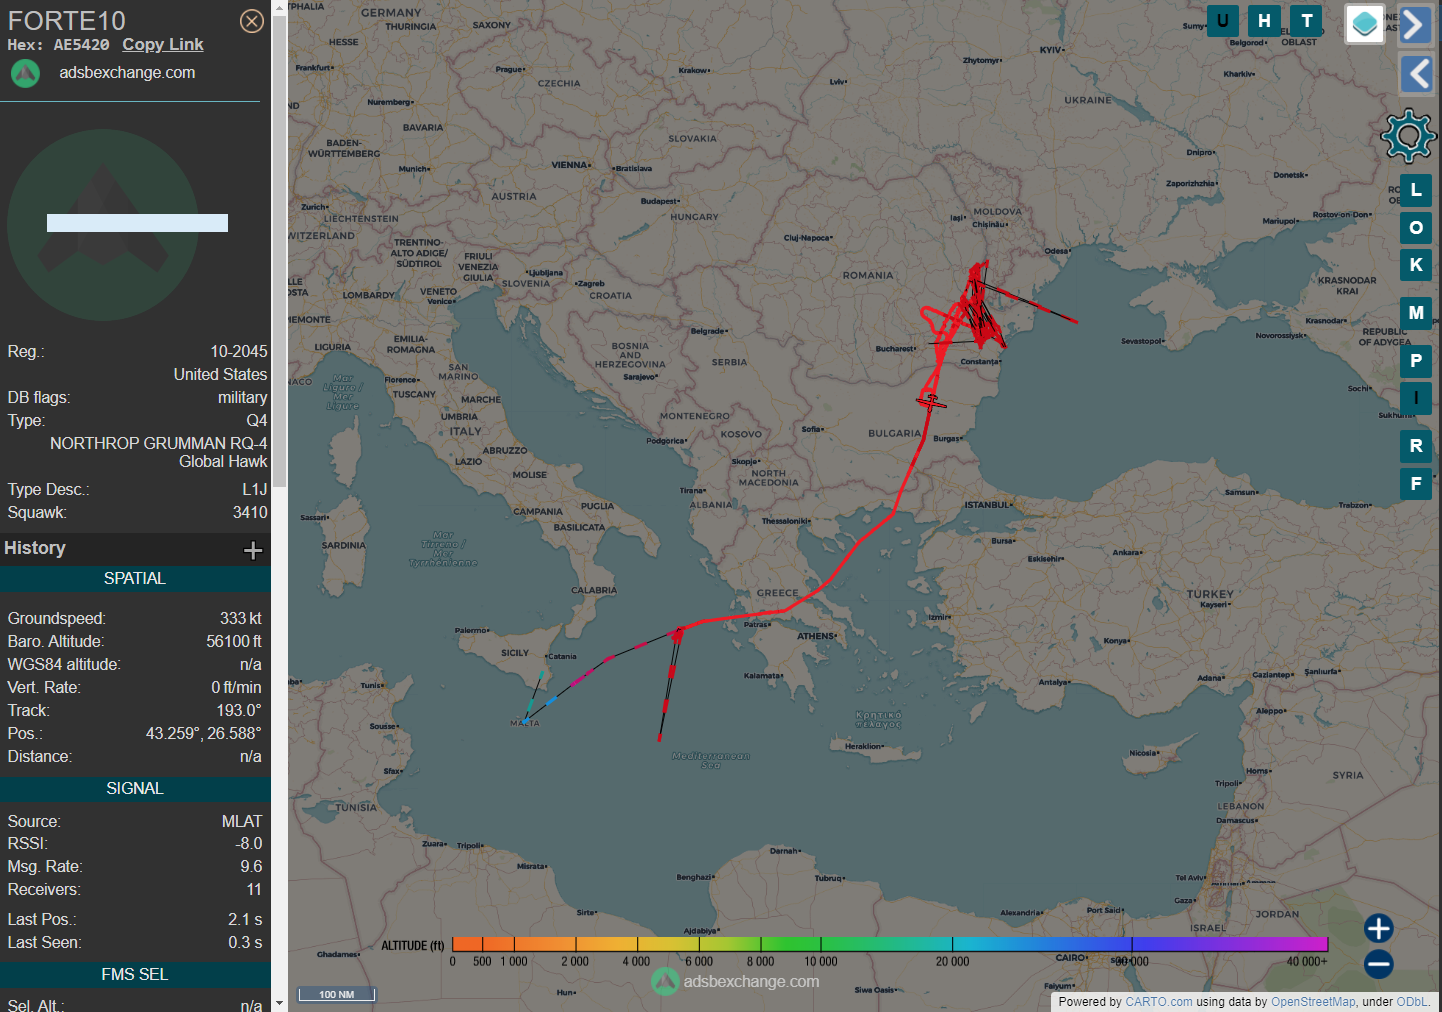Click the F map button
The height and width of the screenshot is (1012, 1442).
(x=1416, y=484)
